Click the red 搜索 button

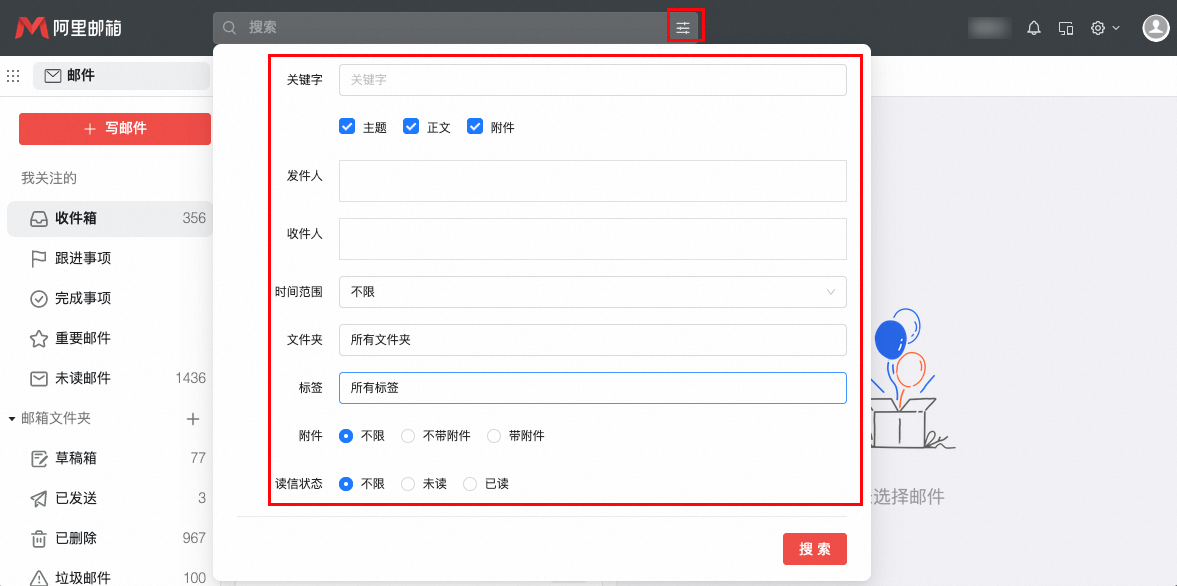[814, 549]
